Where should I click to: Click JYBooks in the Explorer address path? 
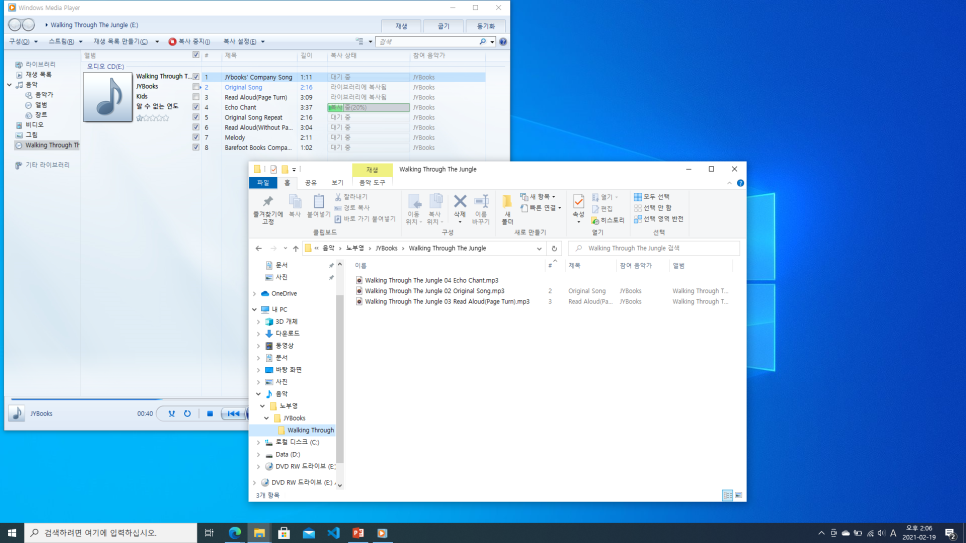point(386,248)
